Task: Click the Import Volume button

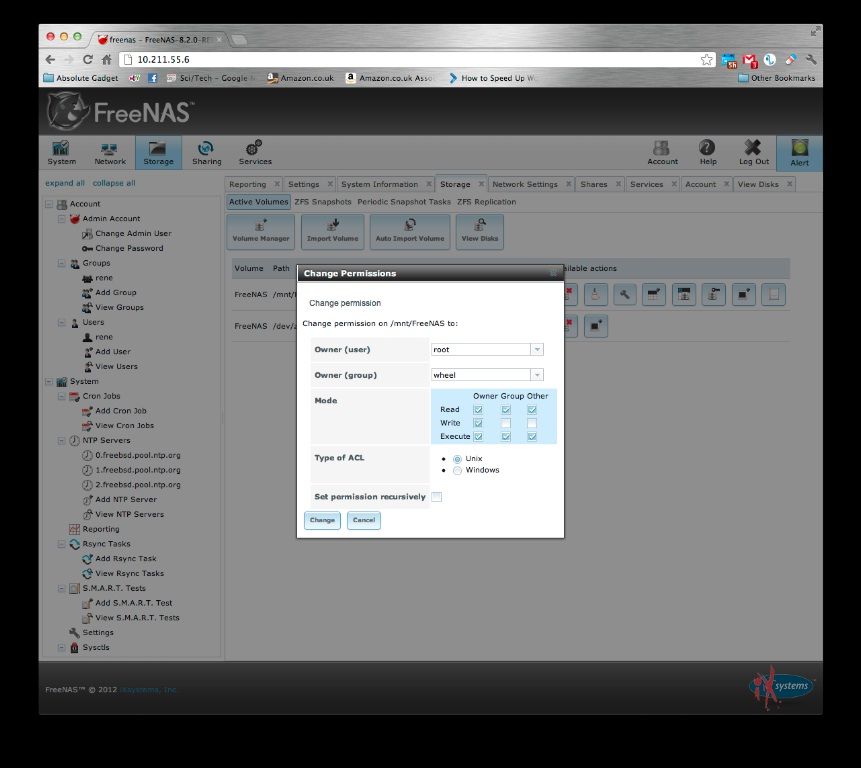Action: [332, 232]
